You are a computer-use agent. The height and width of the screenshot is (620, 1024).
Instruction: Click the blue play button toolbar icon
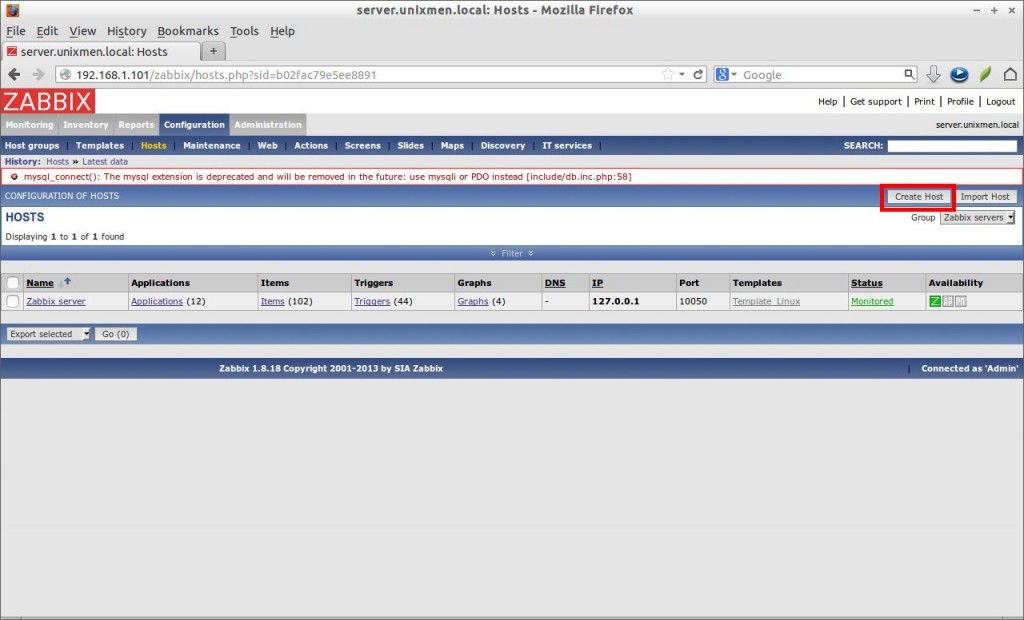pyautogui.click(x=959, y=74)
